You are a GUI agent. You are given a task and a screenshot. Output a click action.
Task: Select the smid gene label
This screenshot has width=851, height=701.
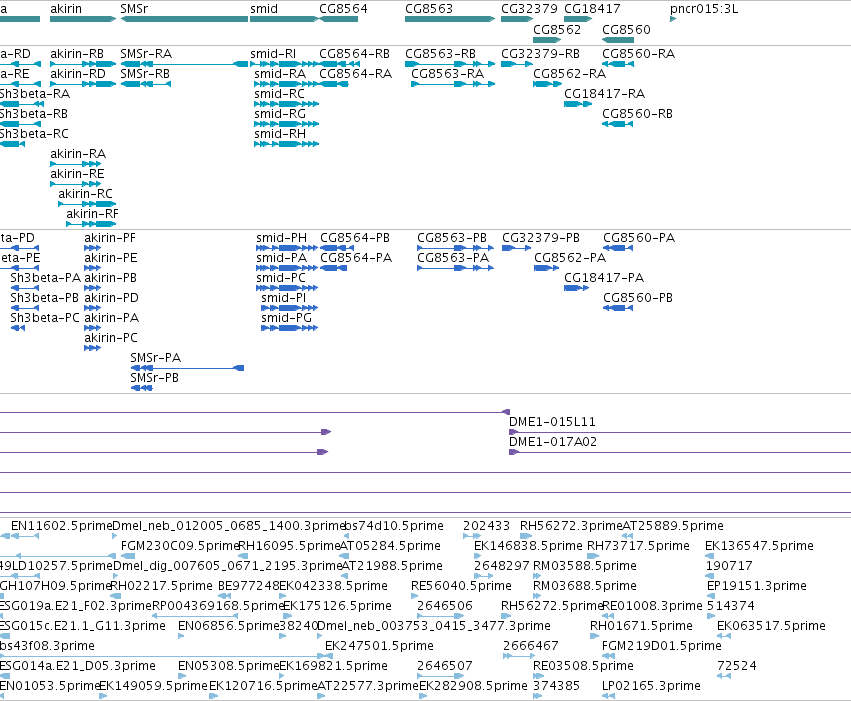264,9
